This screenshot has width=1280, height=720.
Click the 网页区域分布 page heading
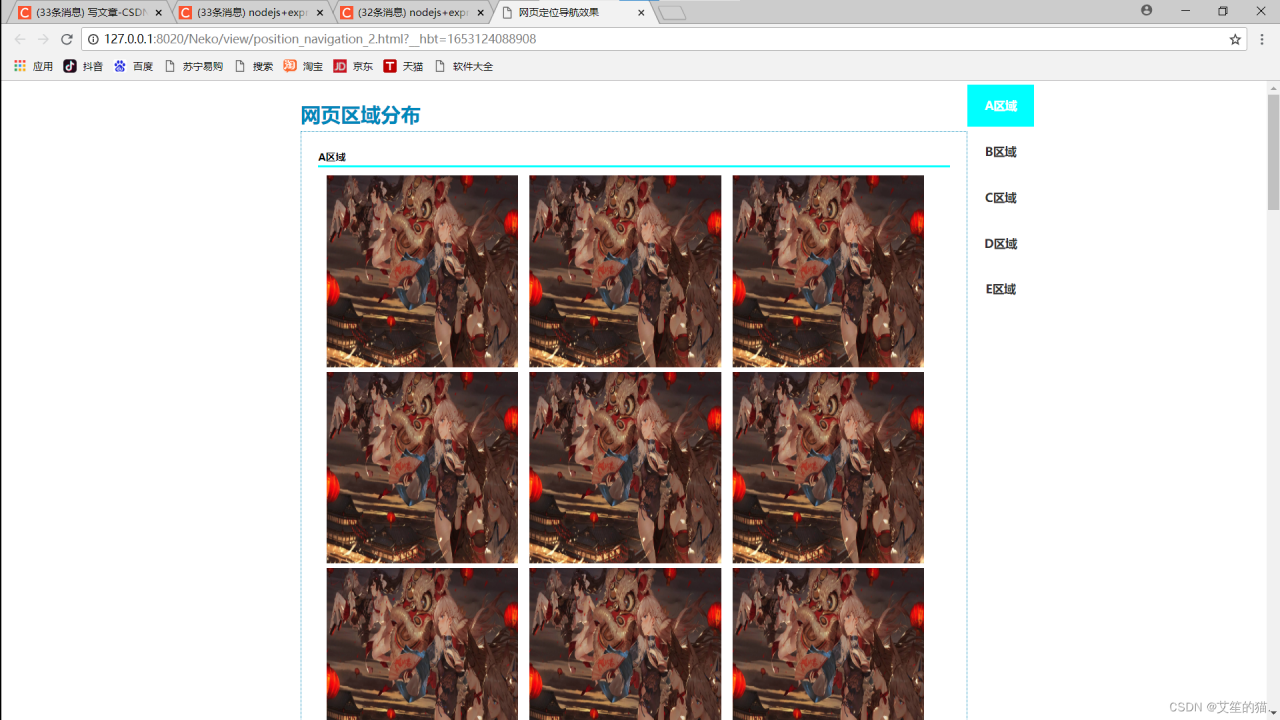tap(360, 115)
